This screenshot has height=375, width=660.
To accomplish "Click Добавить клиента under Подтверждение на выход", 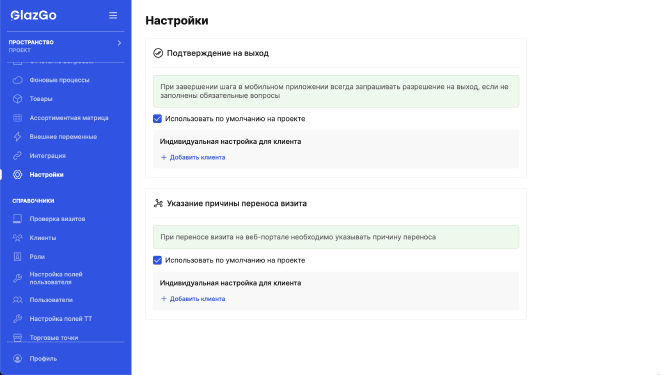I will (193, 157).
